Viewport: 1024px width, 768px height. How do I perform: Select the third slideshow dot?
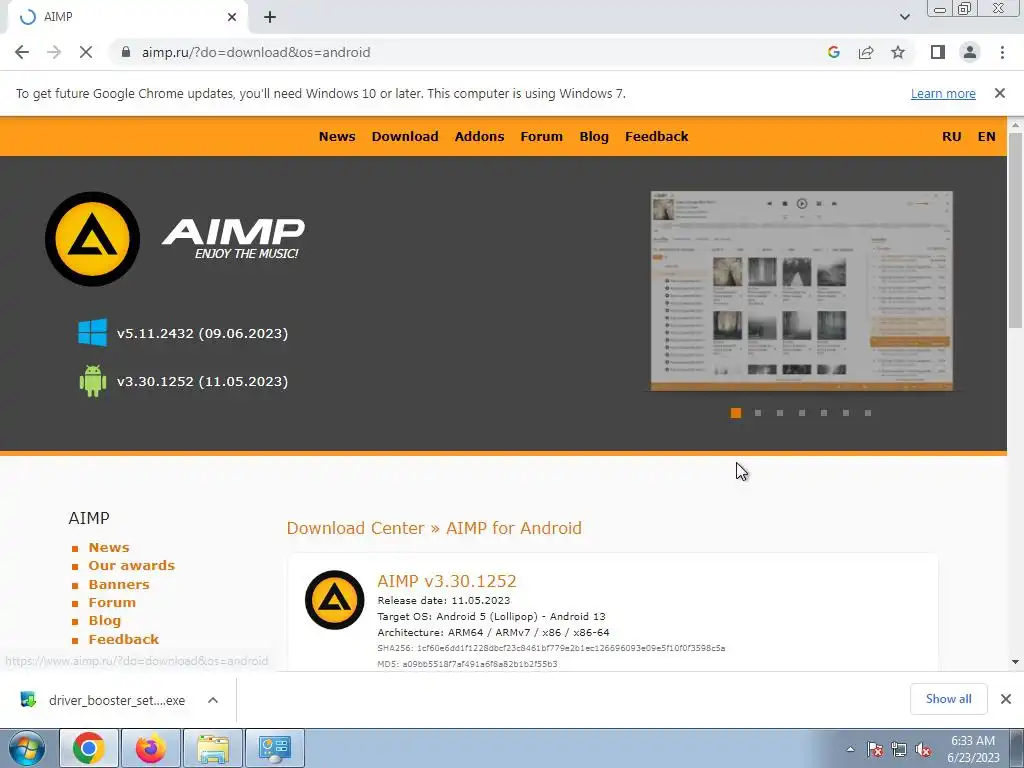click(x=780, y=413)
